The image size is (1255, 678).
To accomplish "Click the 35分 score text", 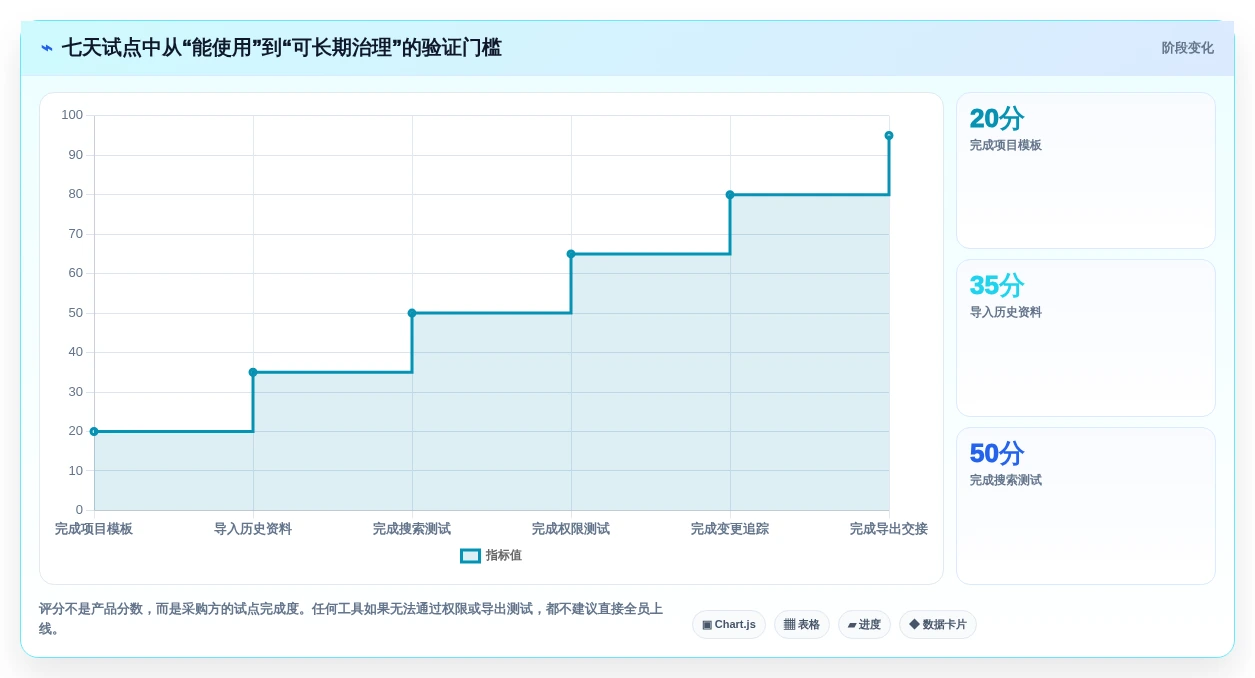I will pos(996,286).
